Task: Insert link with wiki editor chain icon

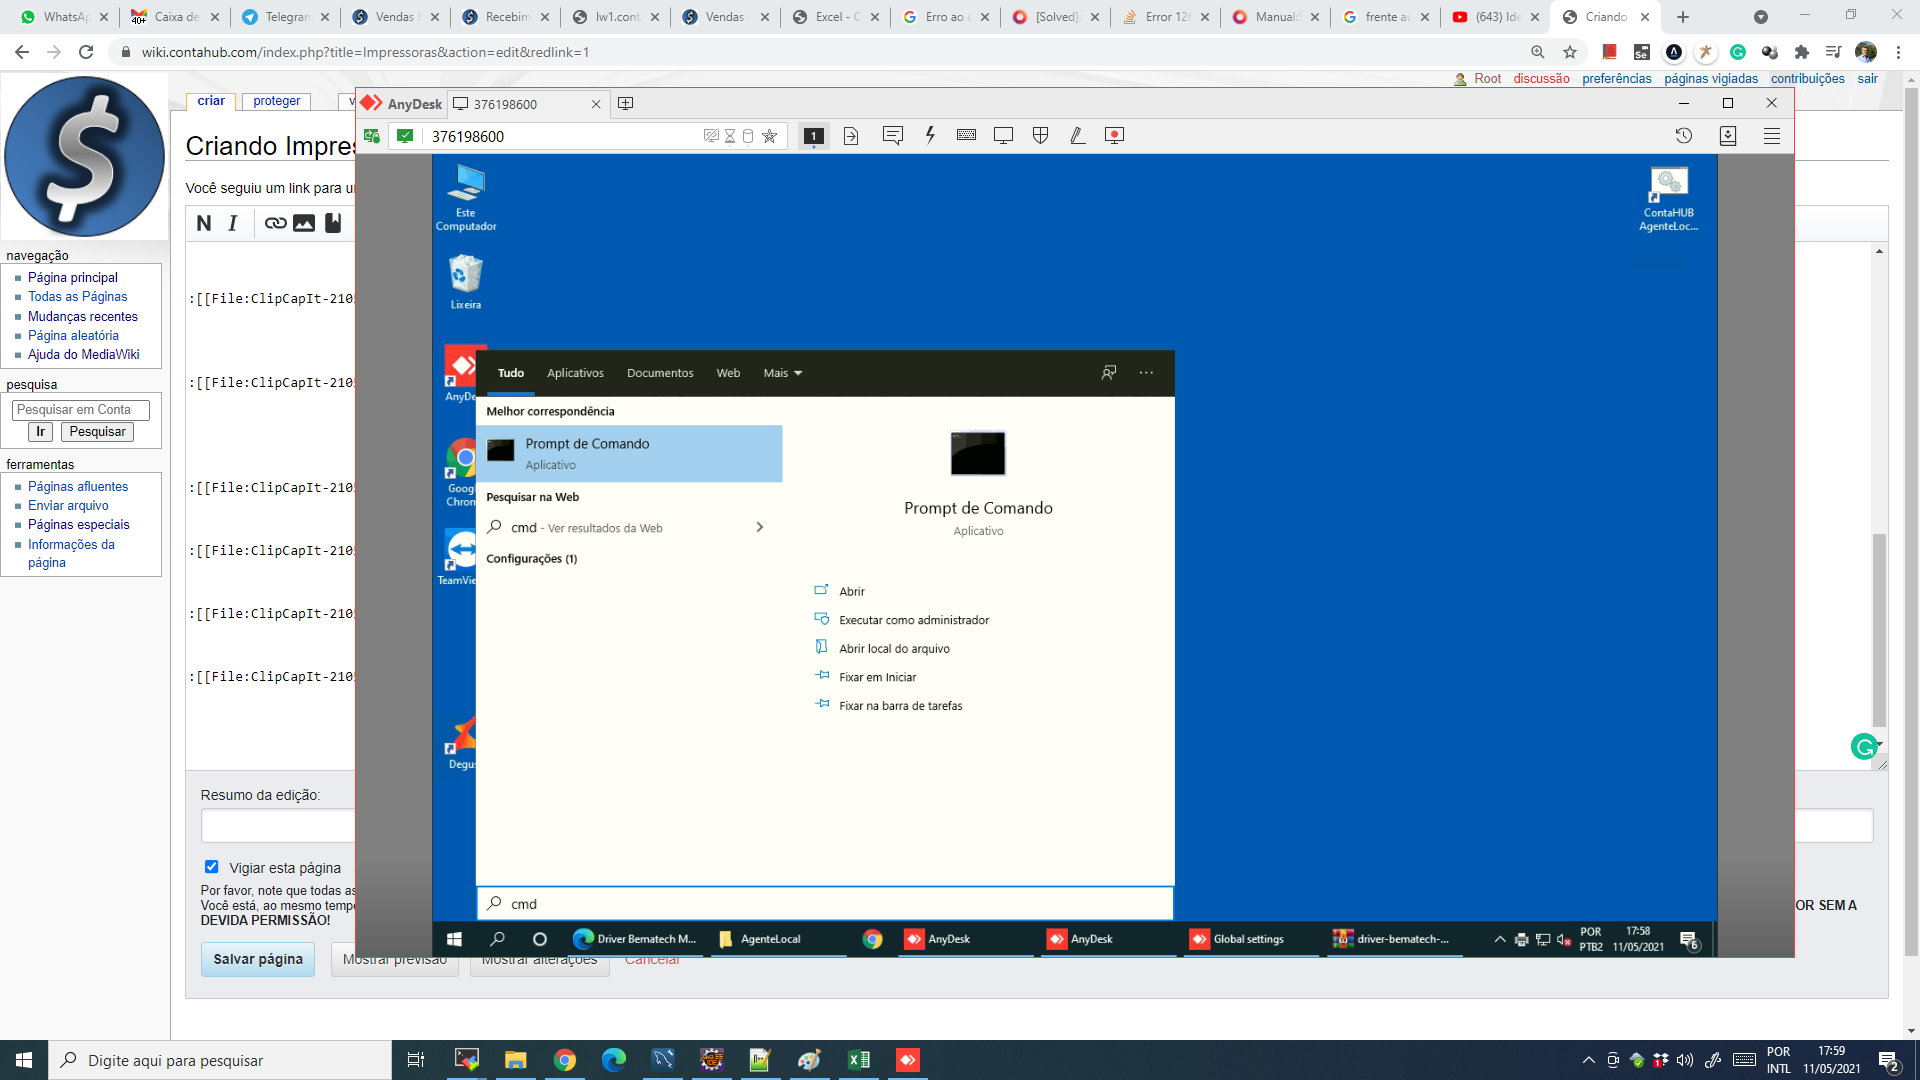Action: [275, 223]
